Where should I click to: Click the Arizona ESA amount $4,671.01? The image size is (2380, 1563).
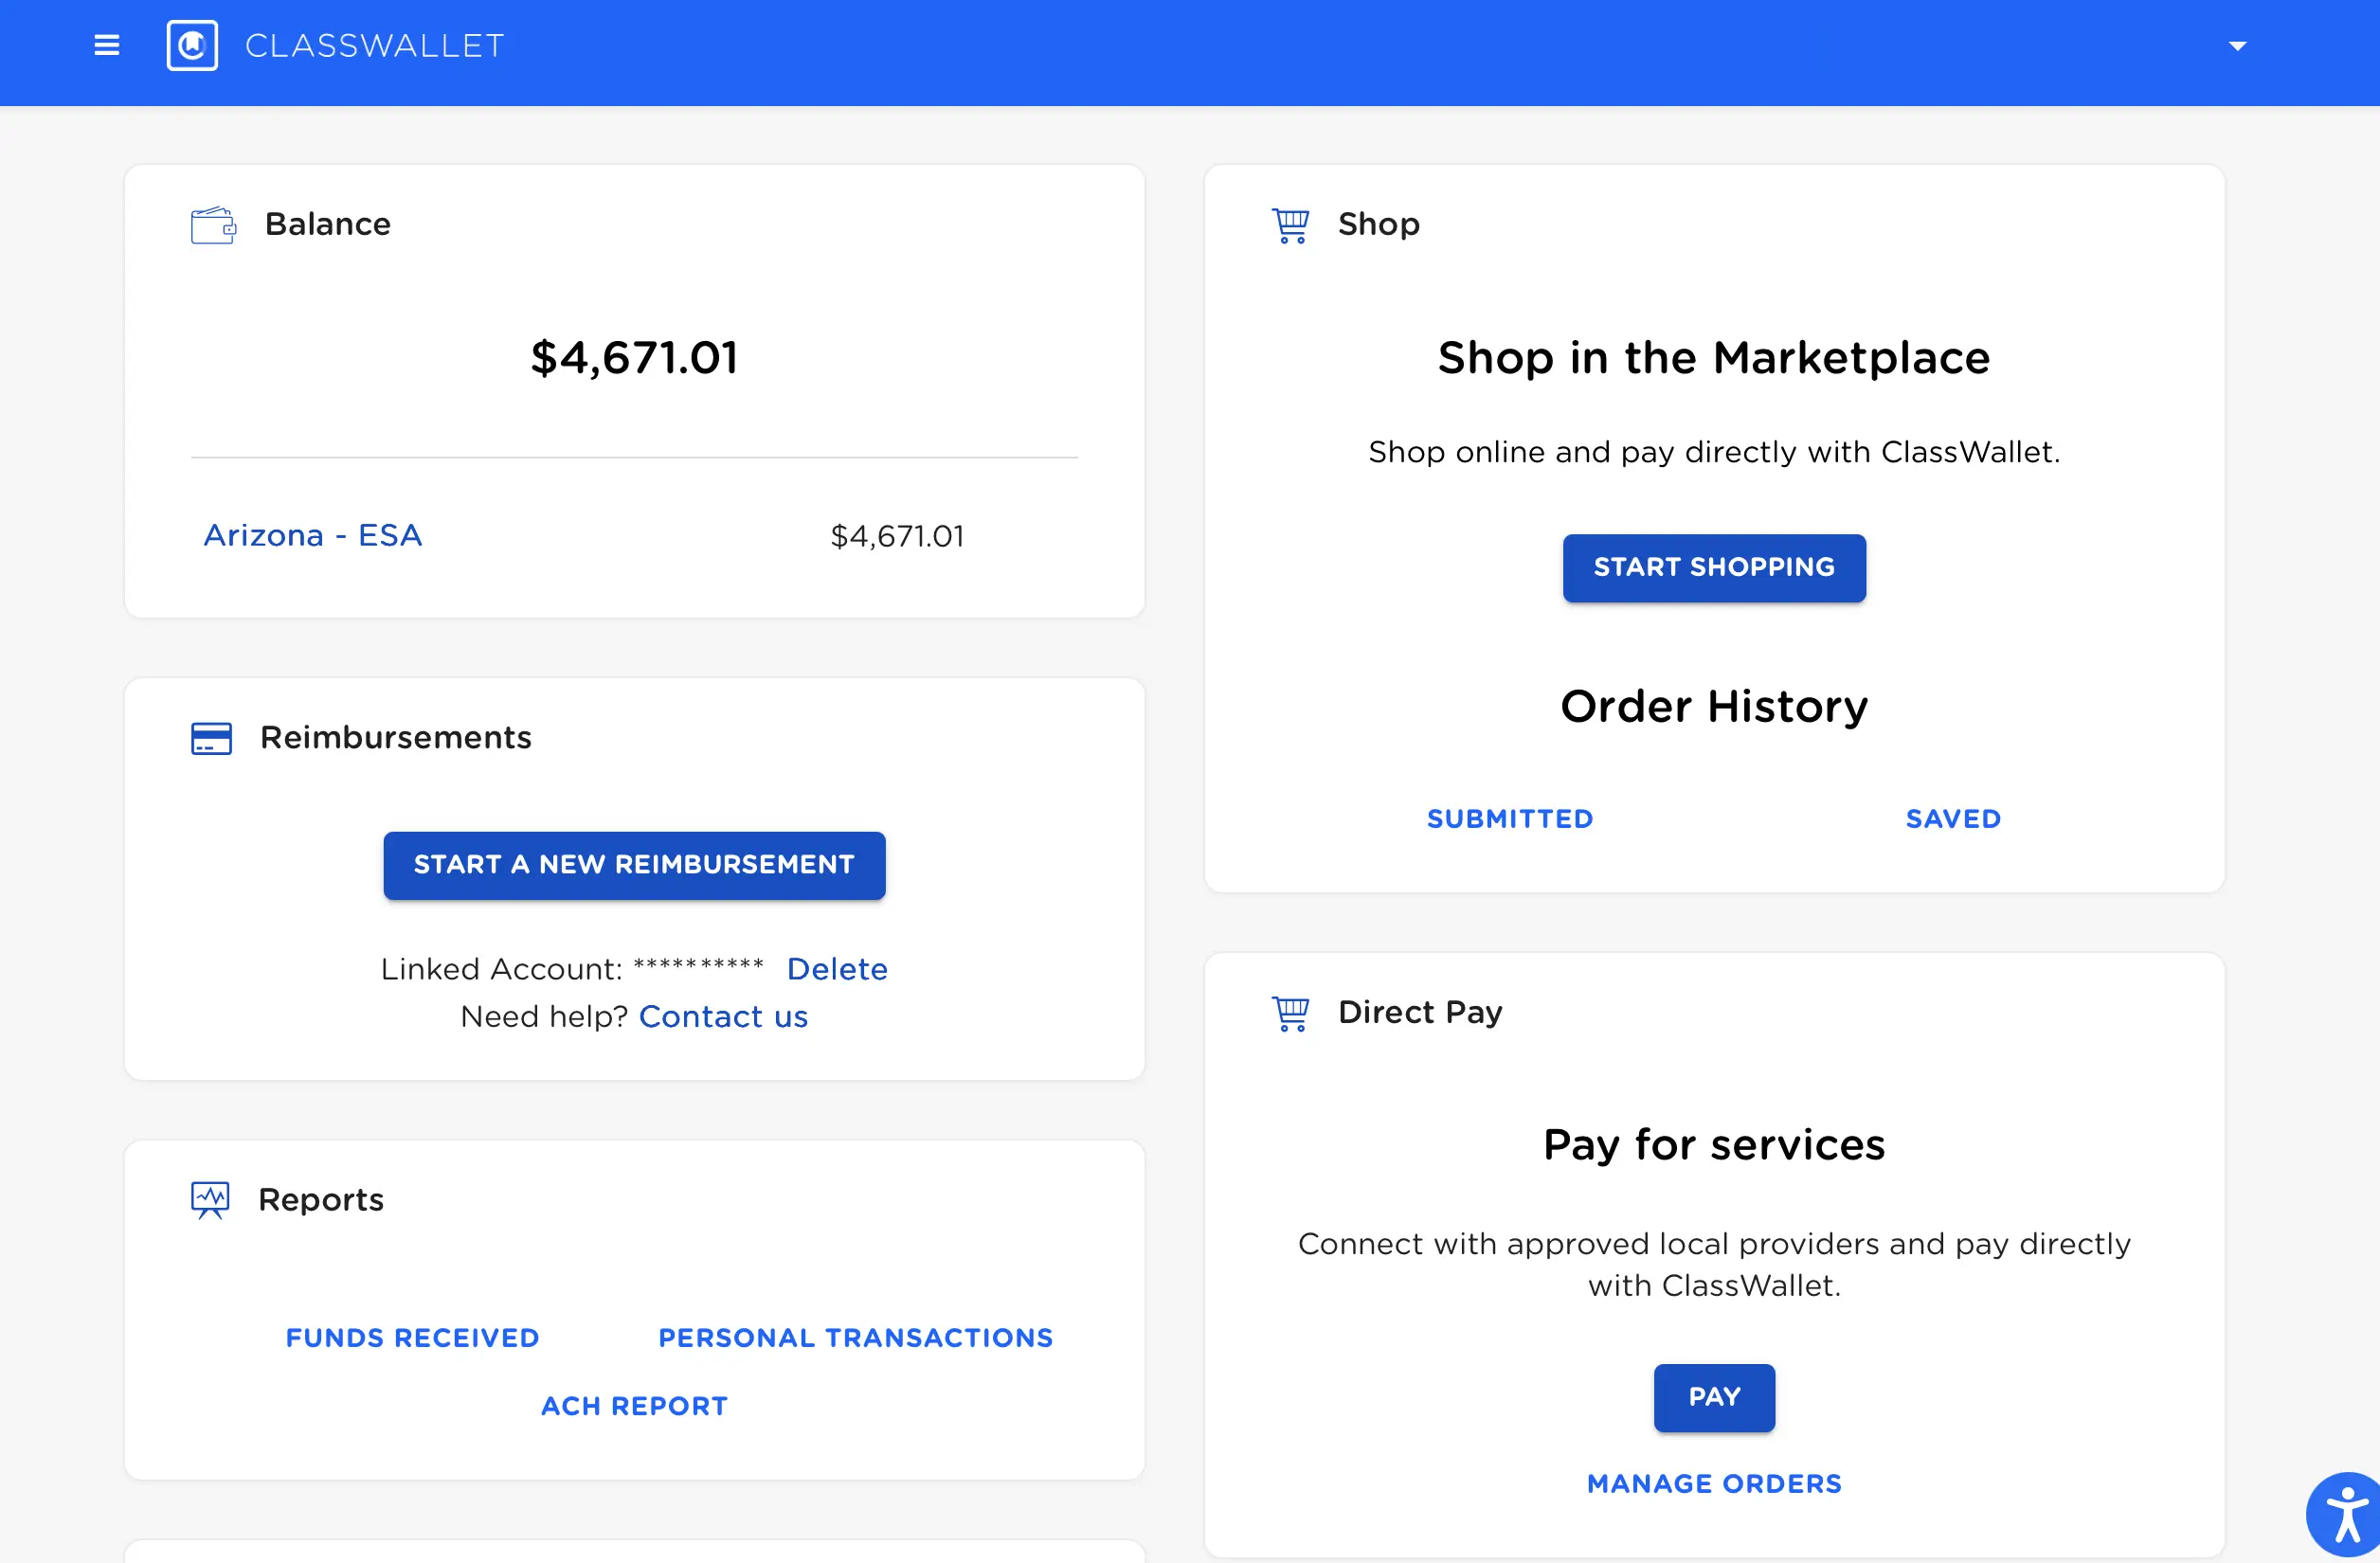point(897,537)
